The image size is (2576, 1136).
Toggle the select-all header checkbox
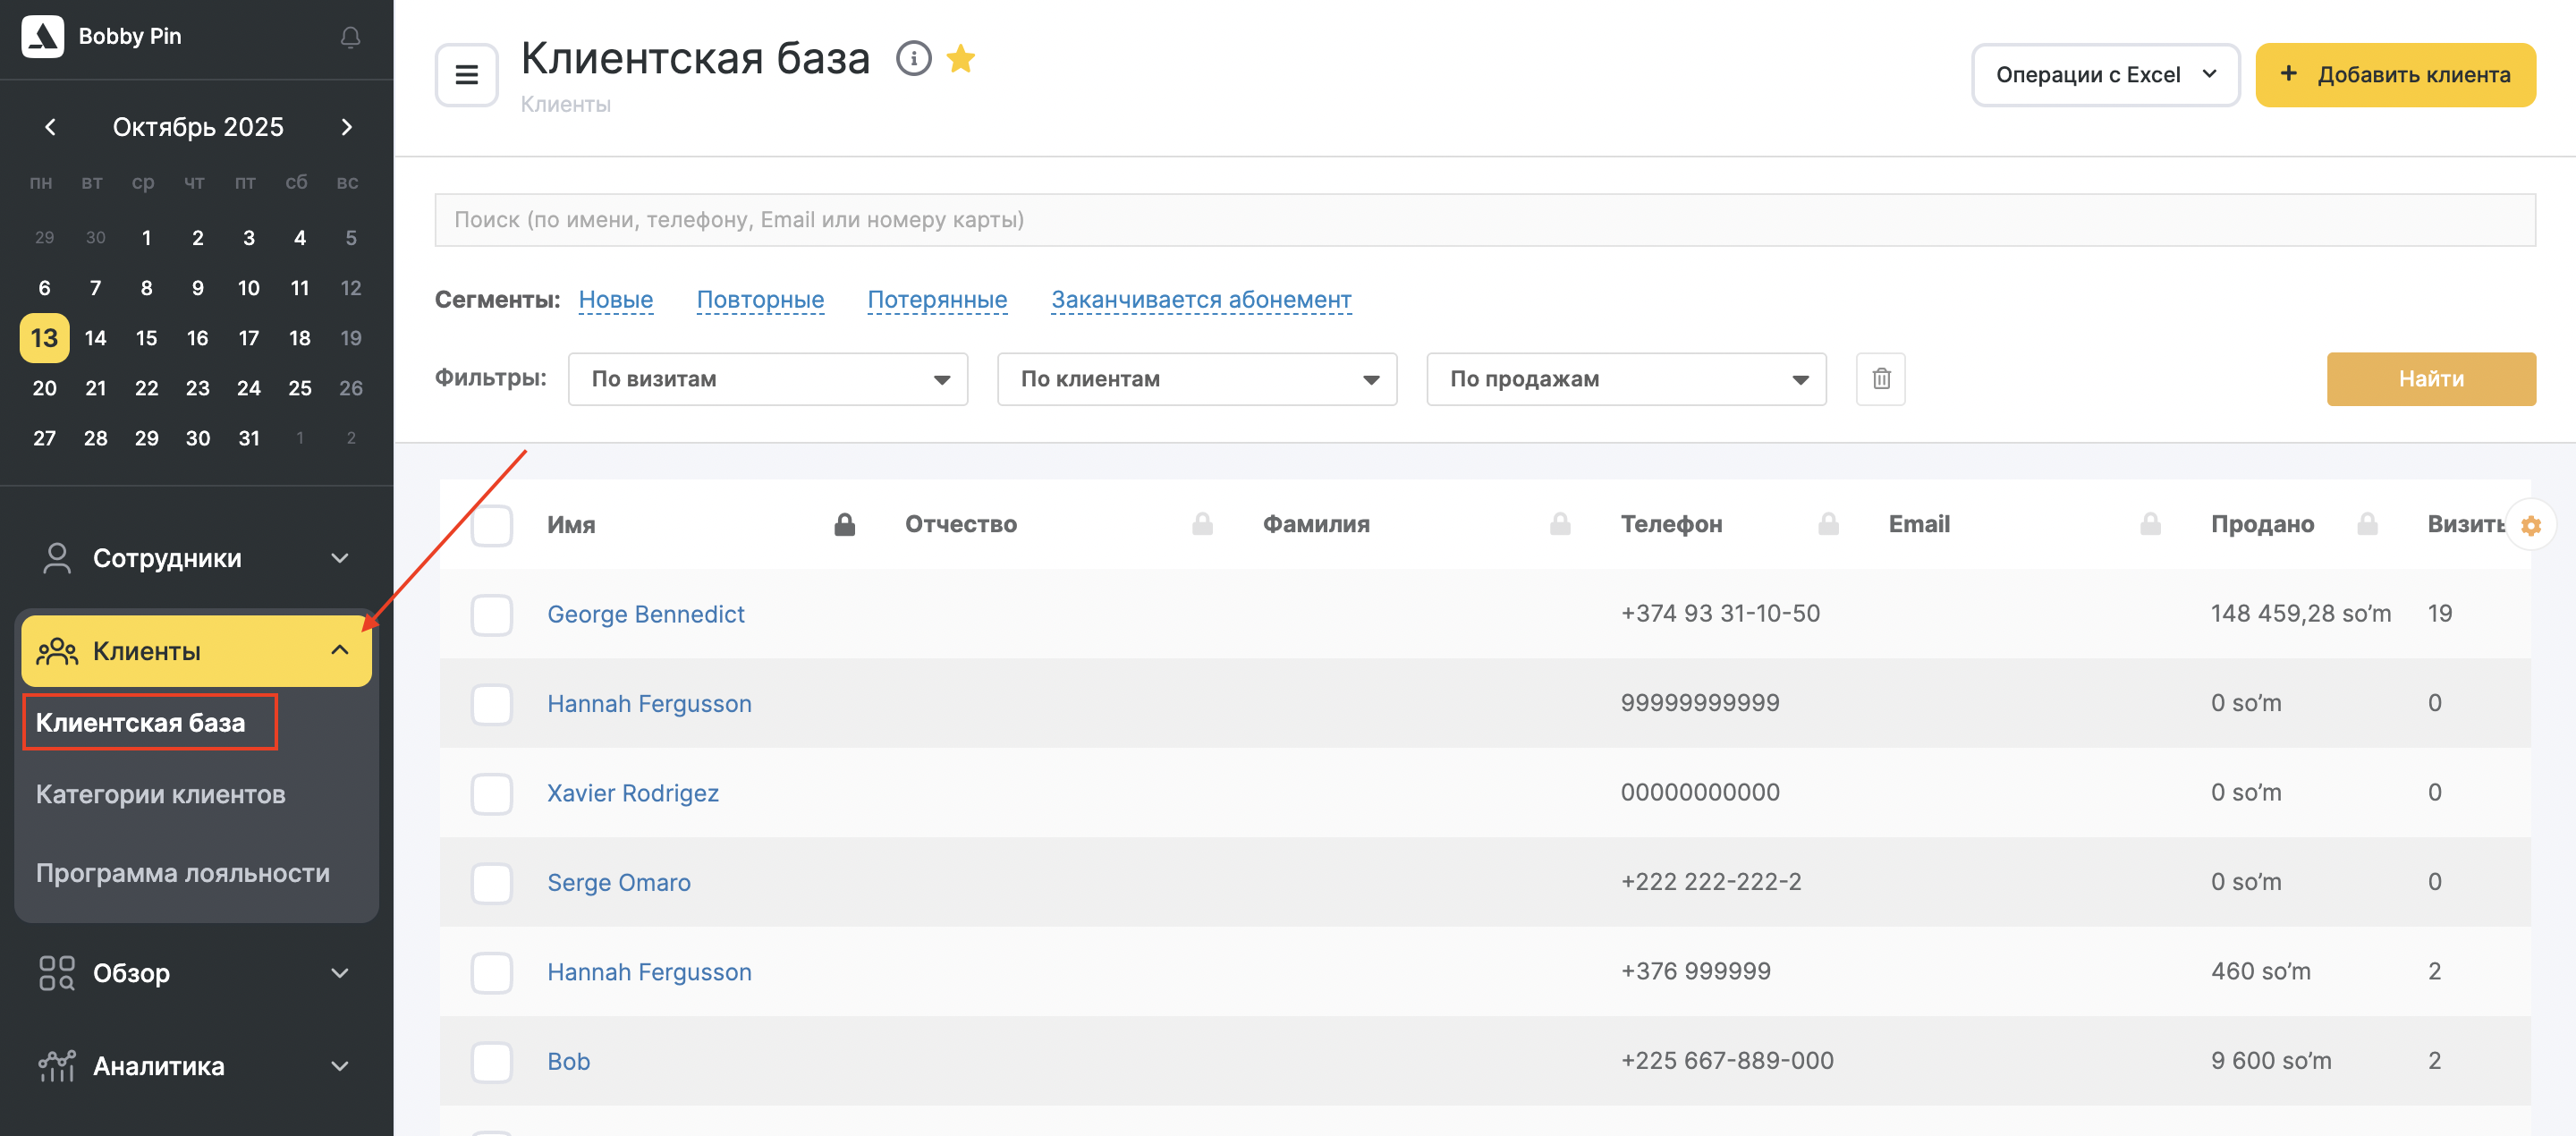point(491,525)
